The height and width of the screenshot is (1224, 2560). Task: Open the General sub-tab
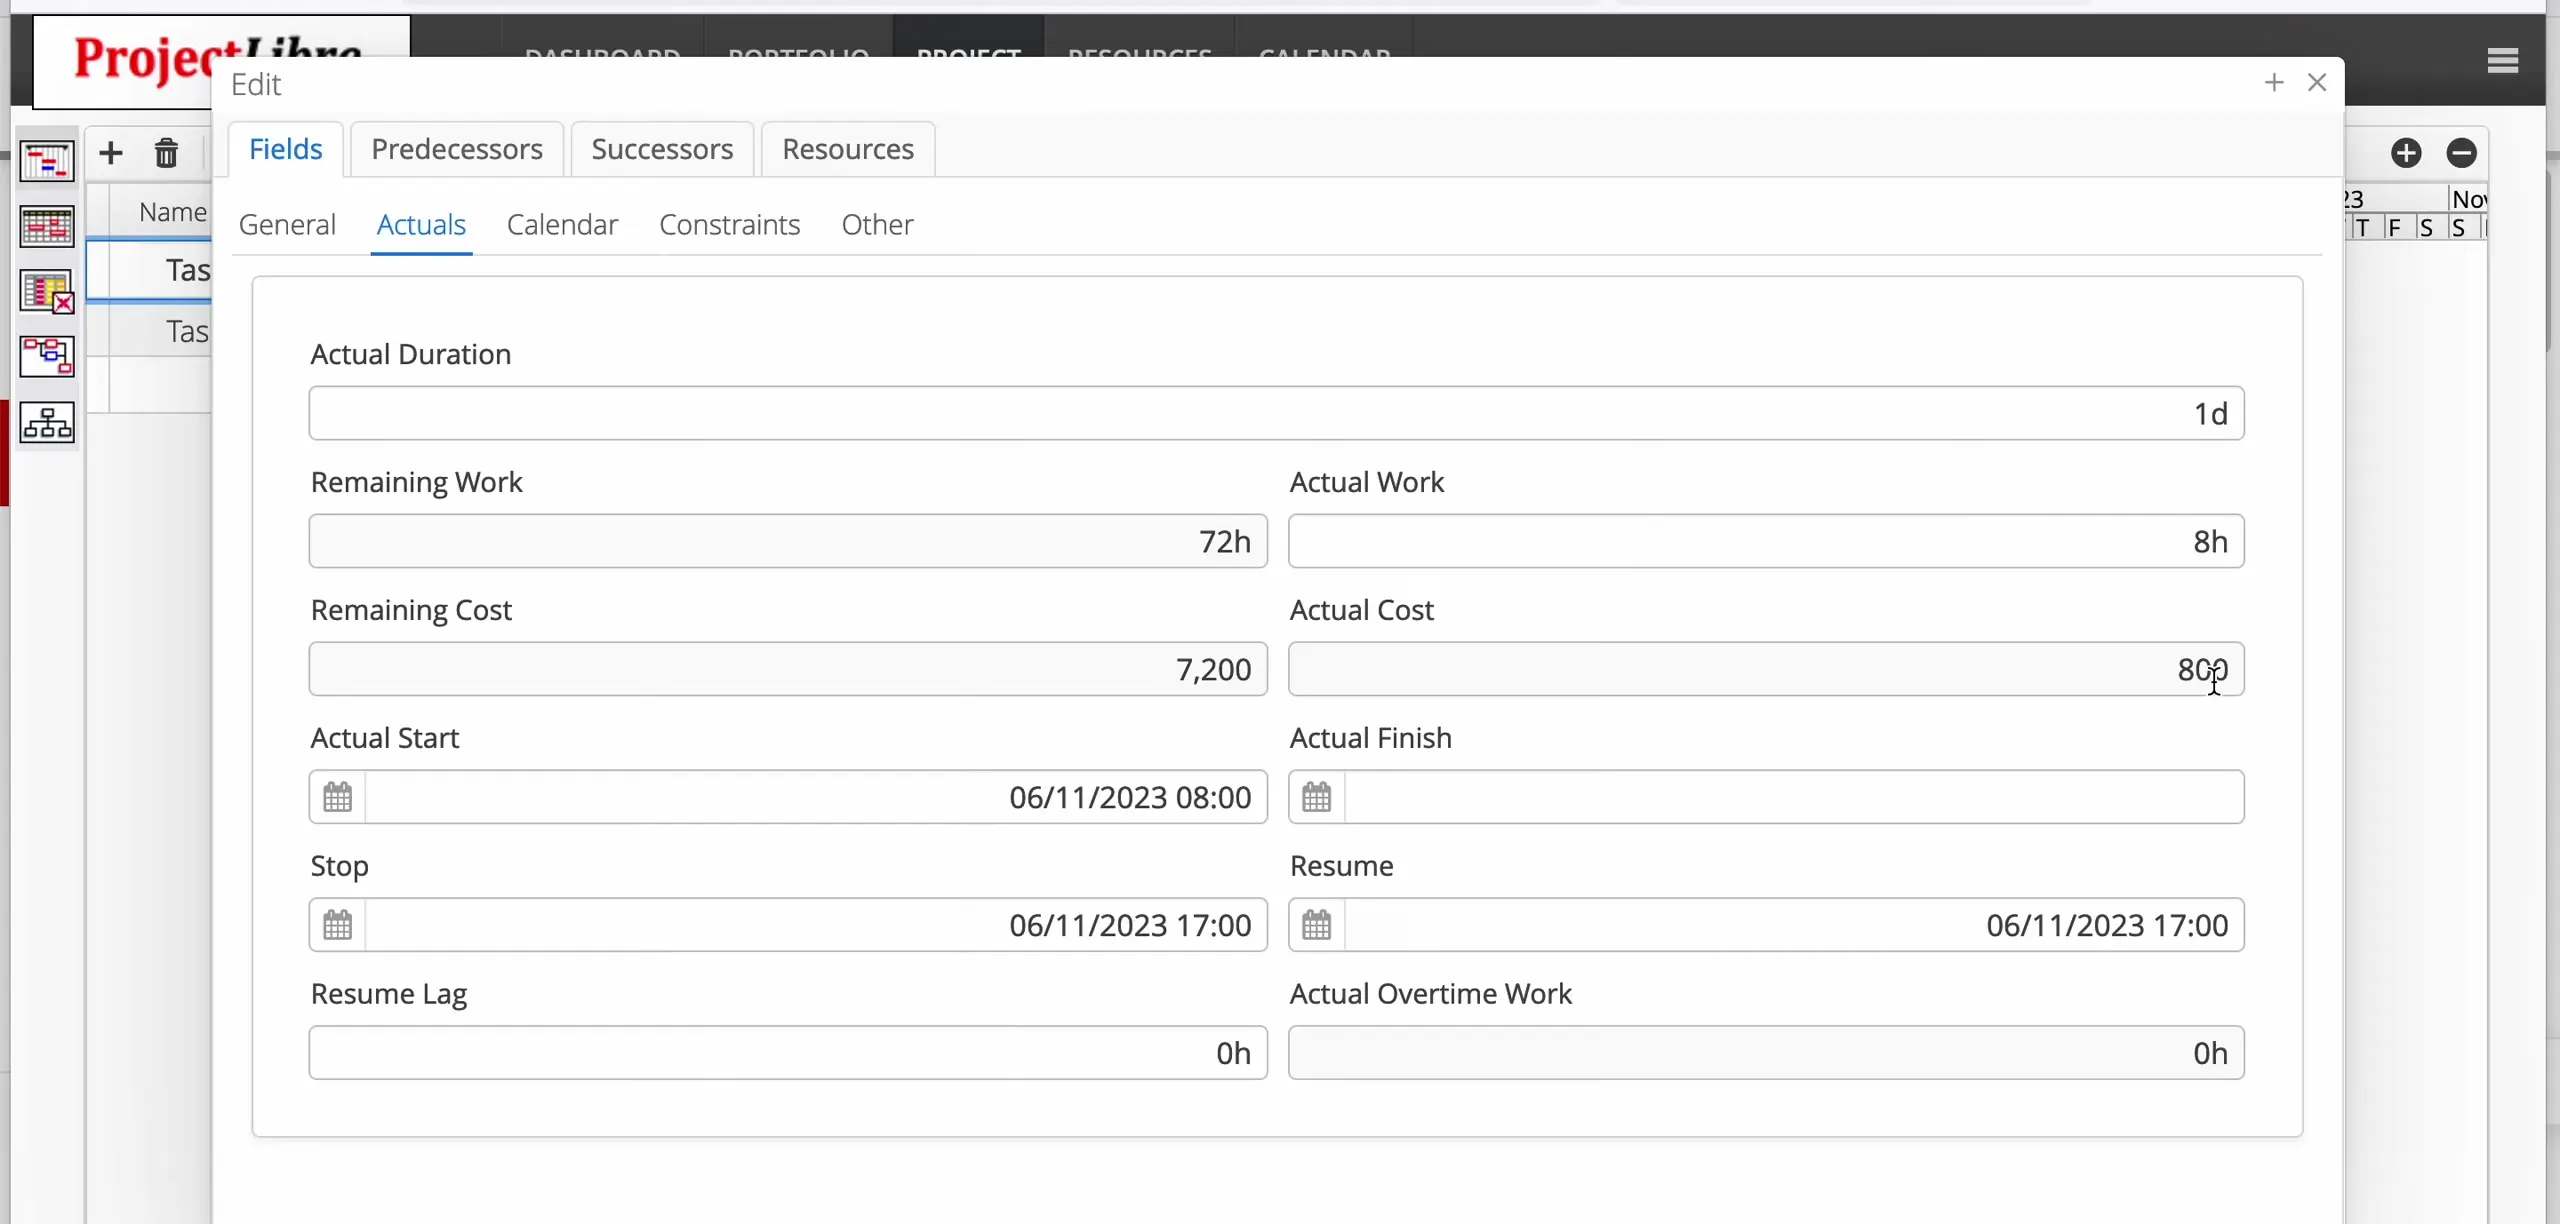coord(287,224)
